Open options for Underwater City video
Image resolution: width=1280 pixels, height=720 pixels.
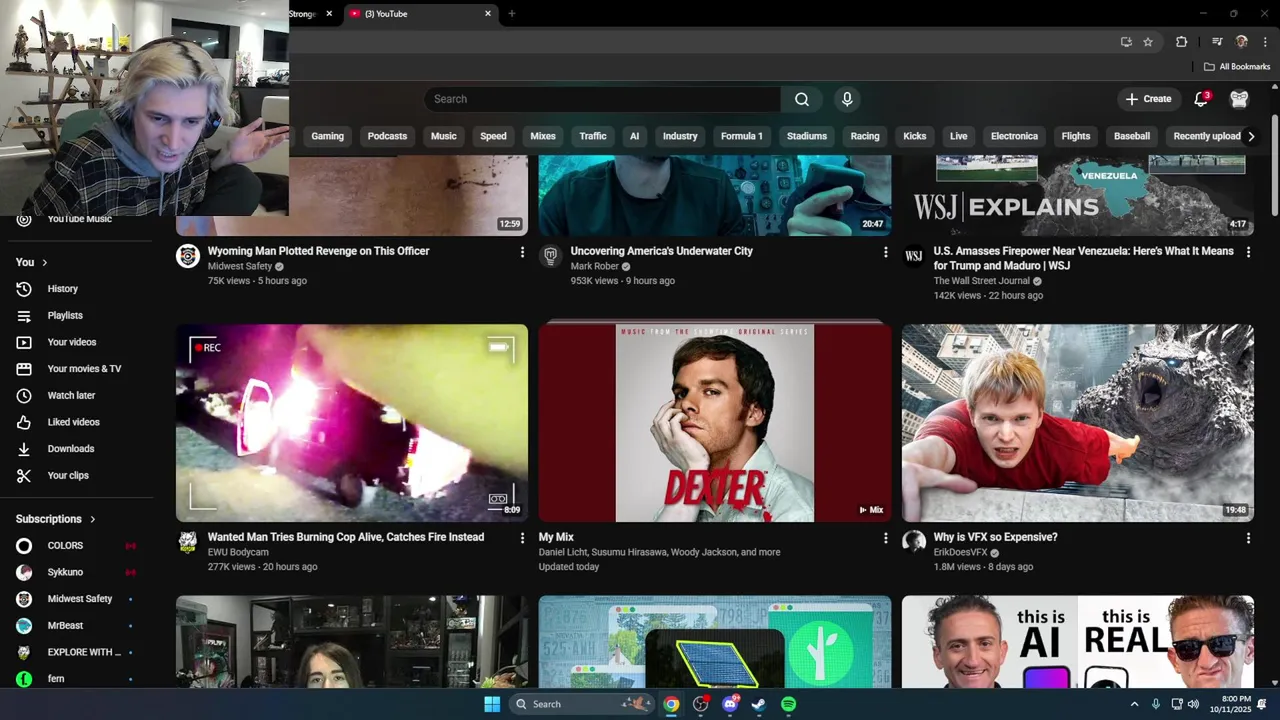pyautogui.click(x=885, y=252)
